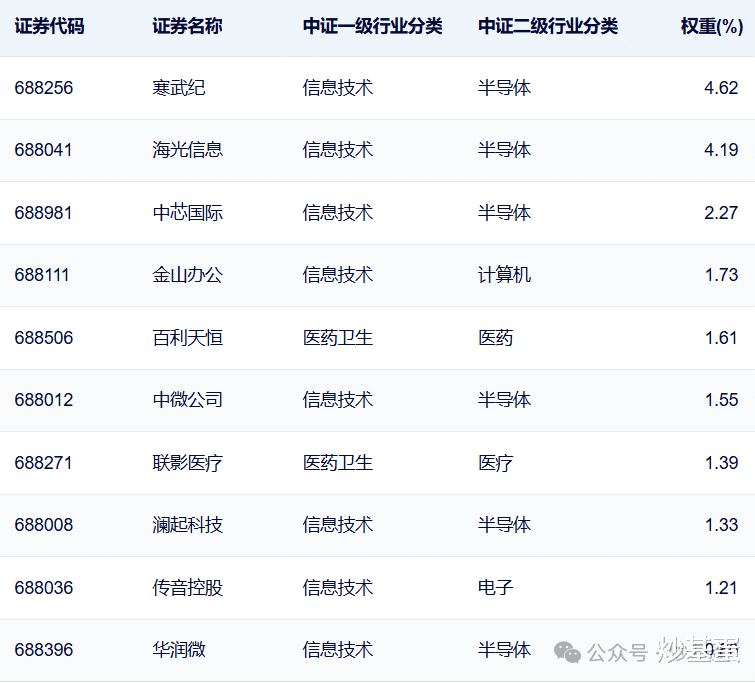Select stock name 华润微

[x=179, y=650]
